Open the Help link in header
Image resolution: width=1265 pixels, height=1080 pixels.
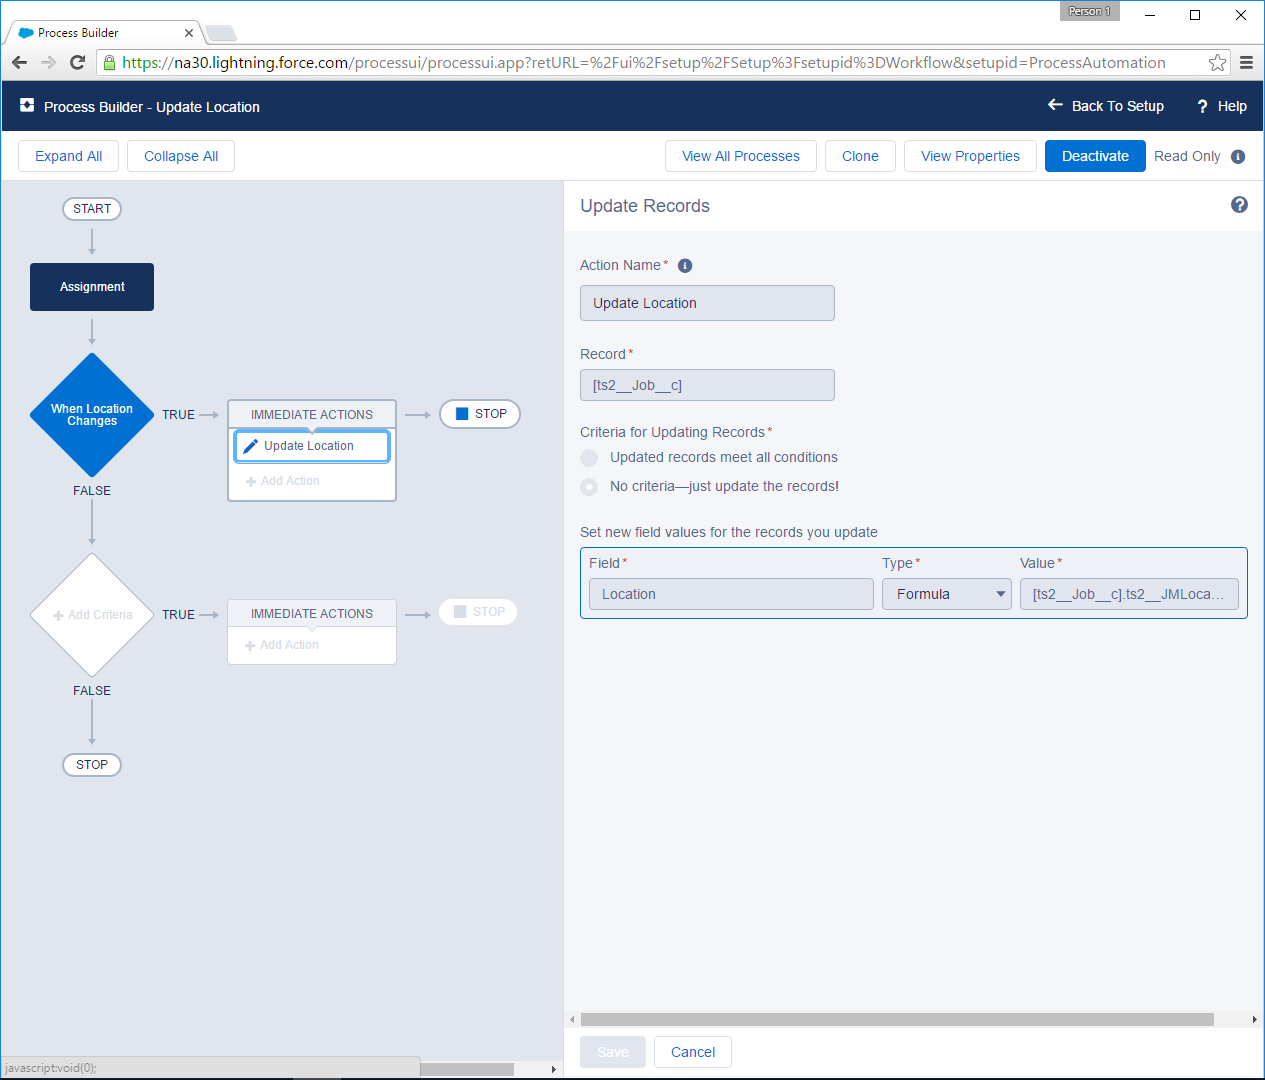point(1222,106)
